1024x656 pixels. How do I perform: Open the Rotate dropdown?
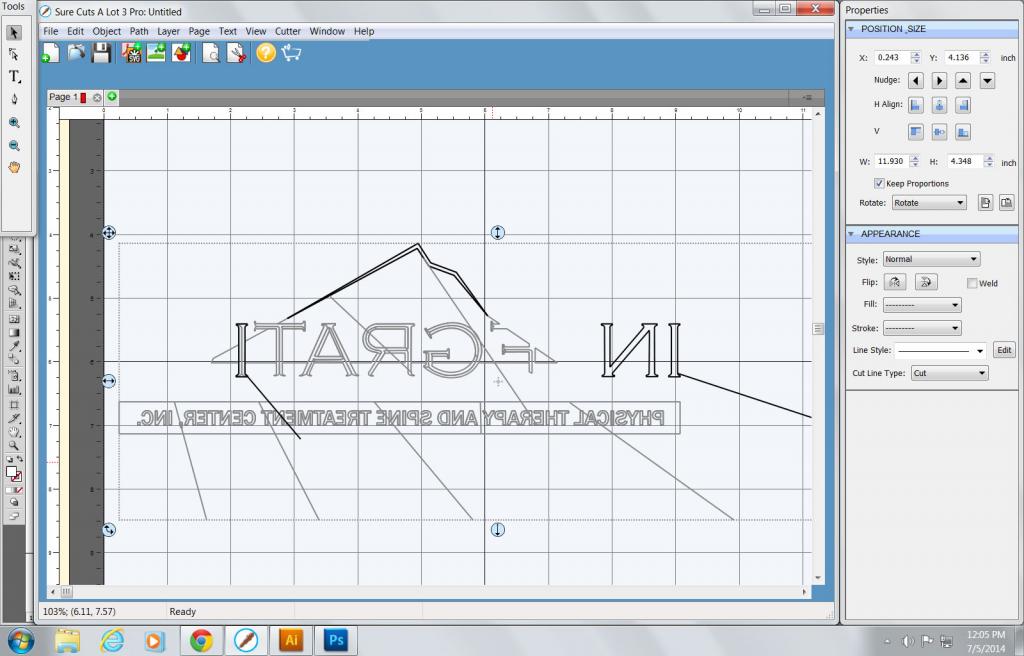click(x=929, y=203)
